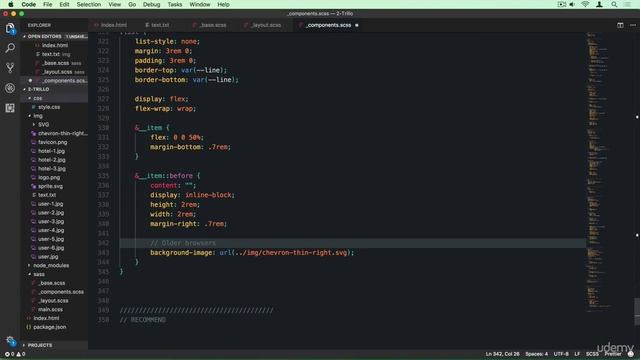Open main.scss in sass folder
640x360 pixels.
pyautogui.click(x=50, y=309)
